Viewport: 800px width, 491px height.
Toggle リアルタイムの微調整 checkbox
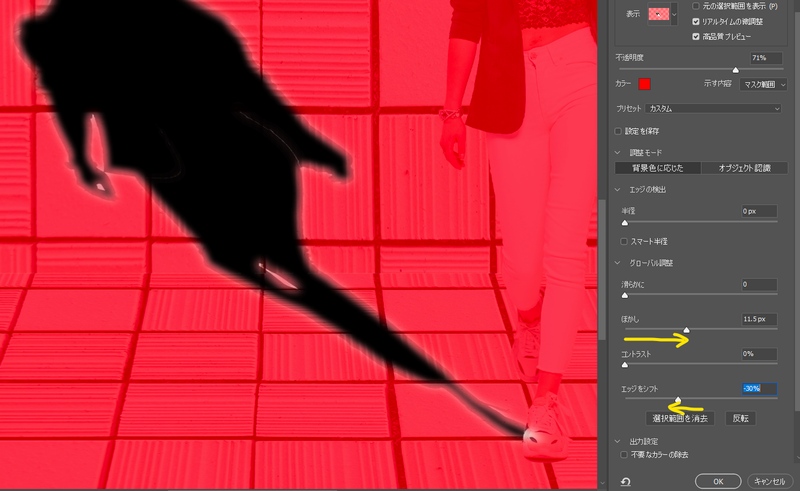(x=697, y=21)
